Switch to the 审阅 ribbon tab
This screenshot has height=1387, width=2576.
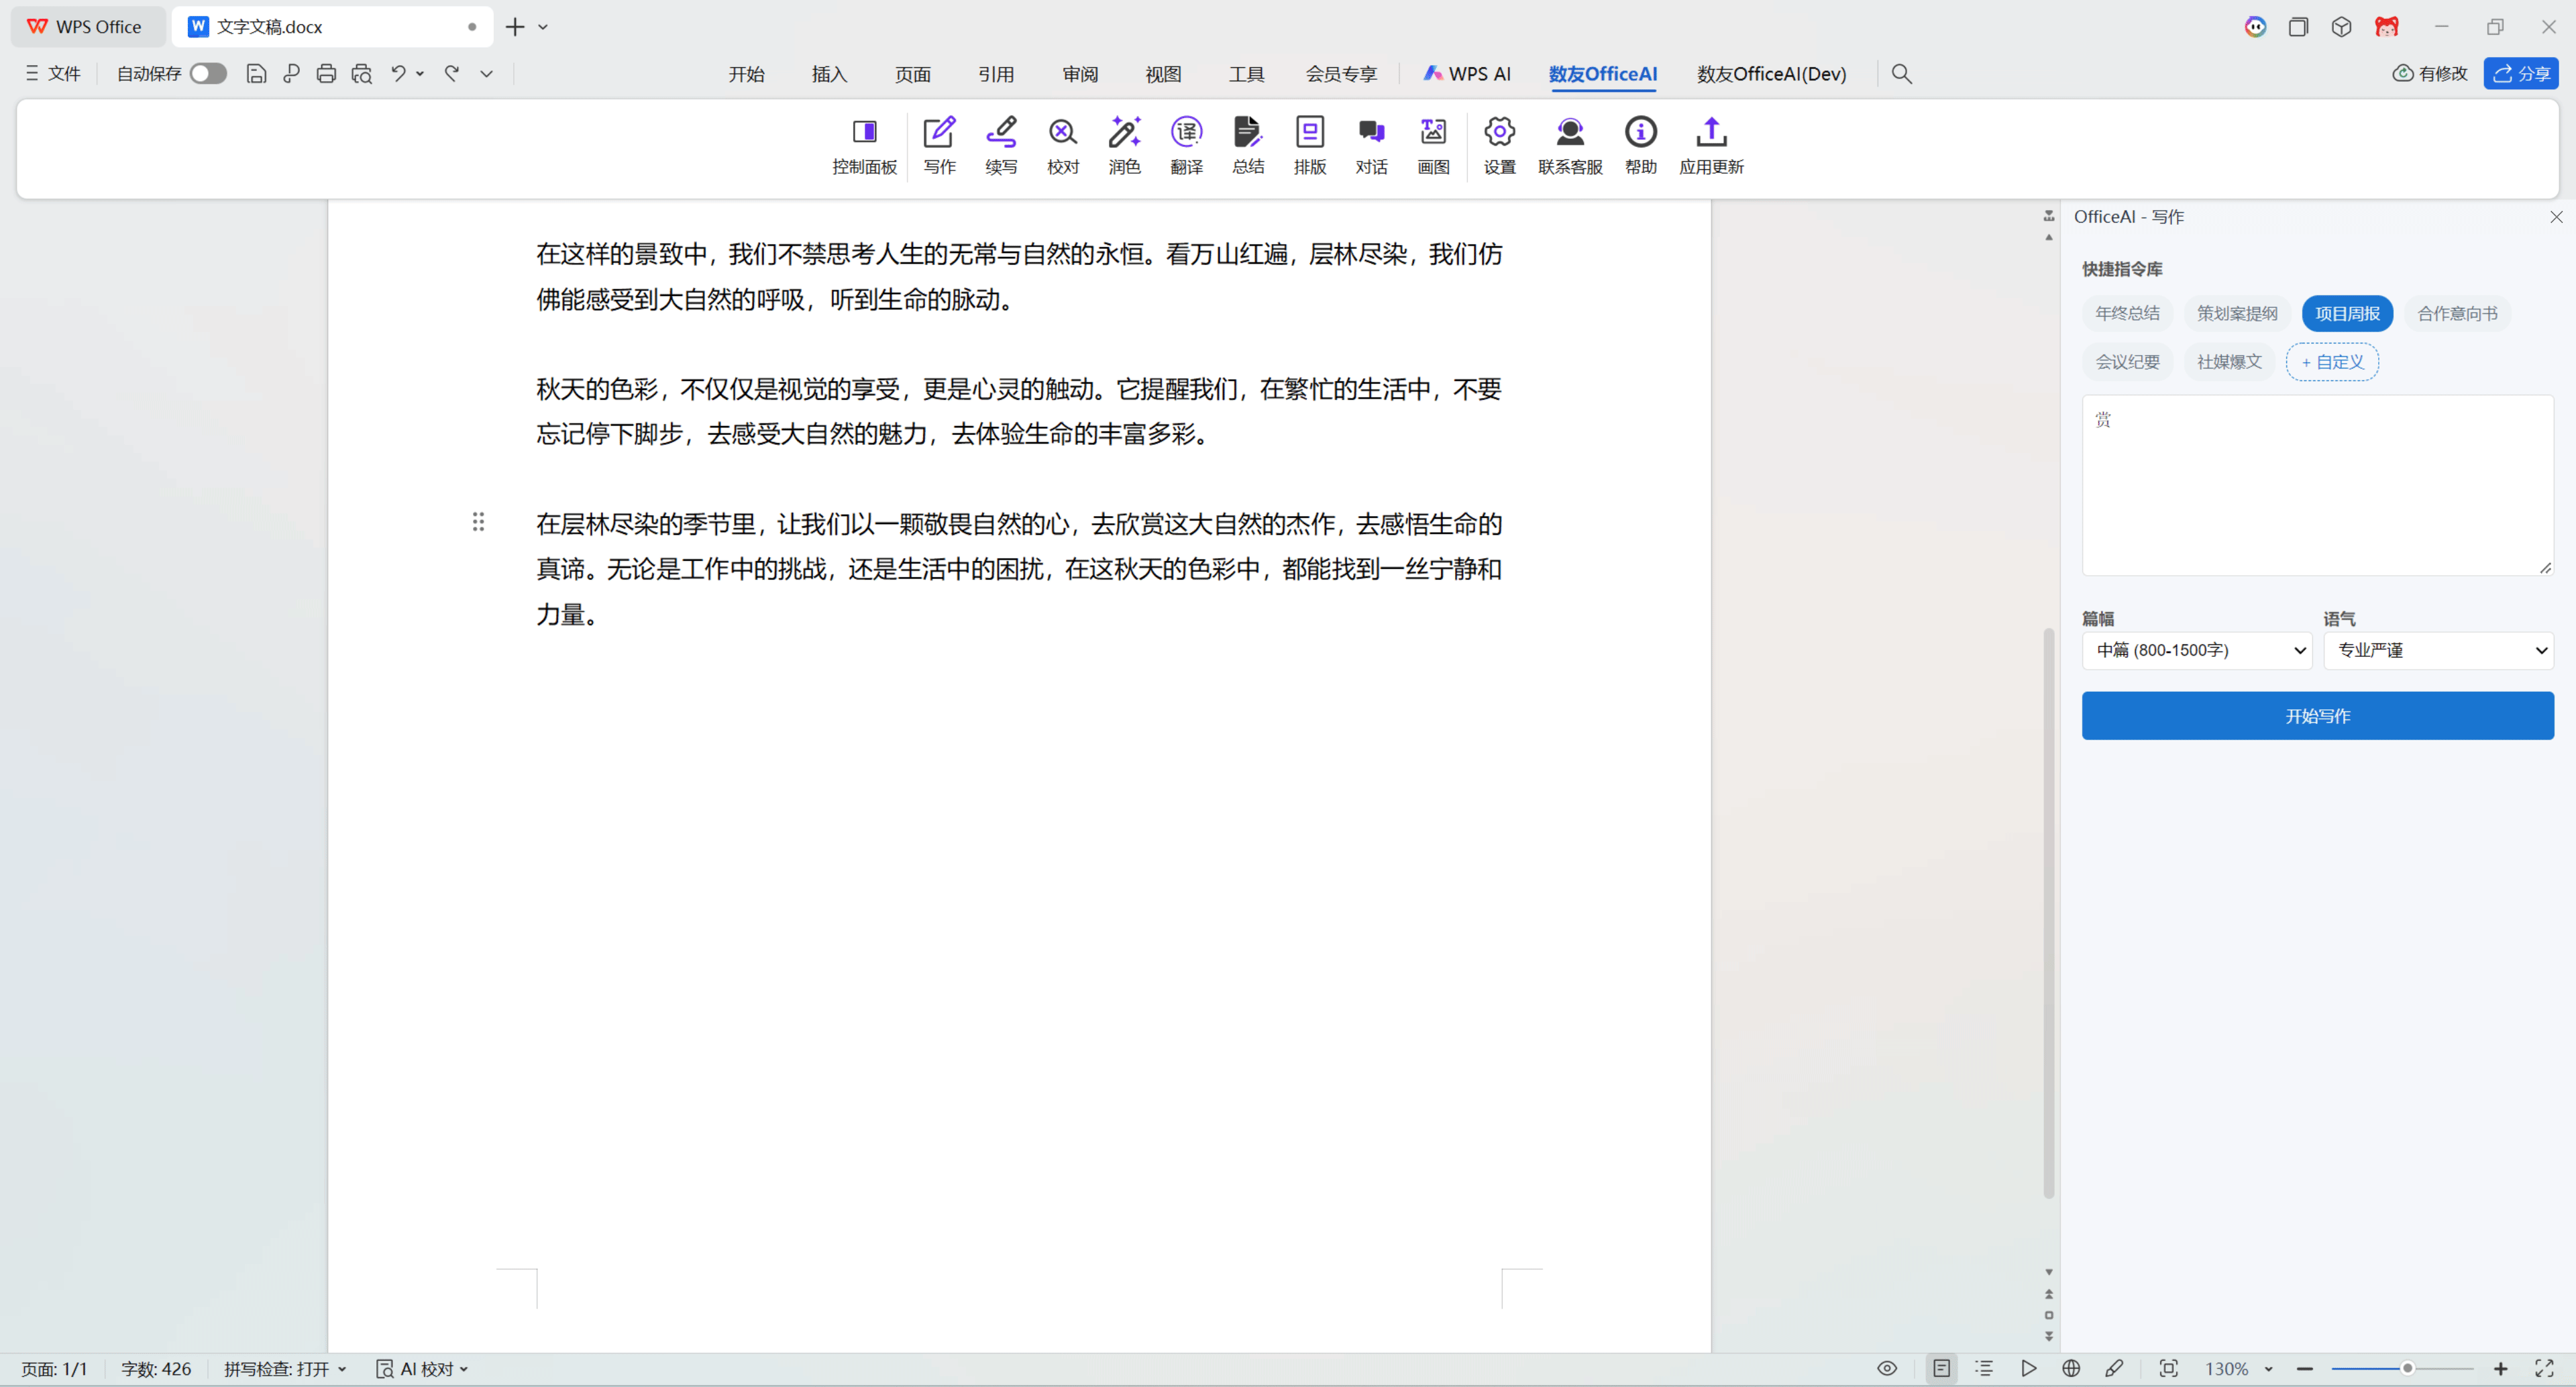tap(1079, 73)
